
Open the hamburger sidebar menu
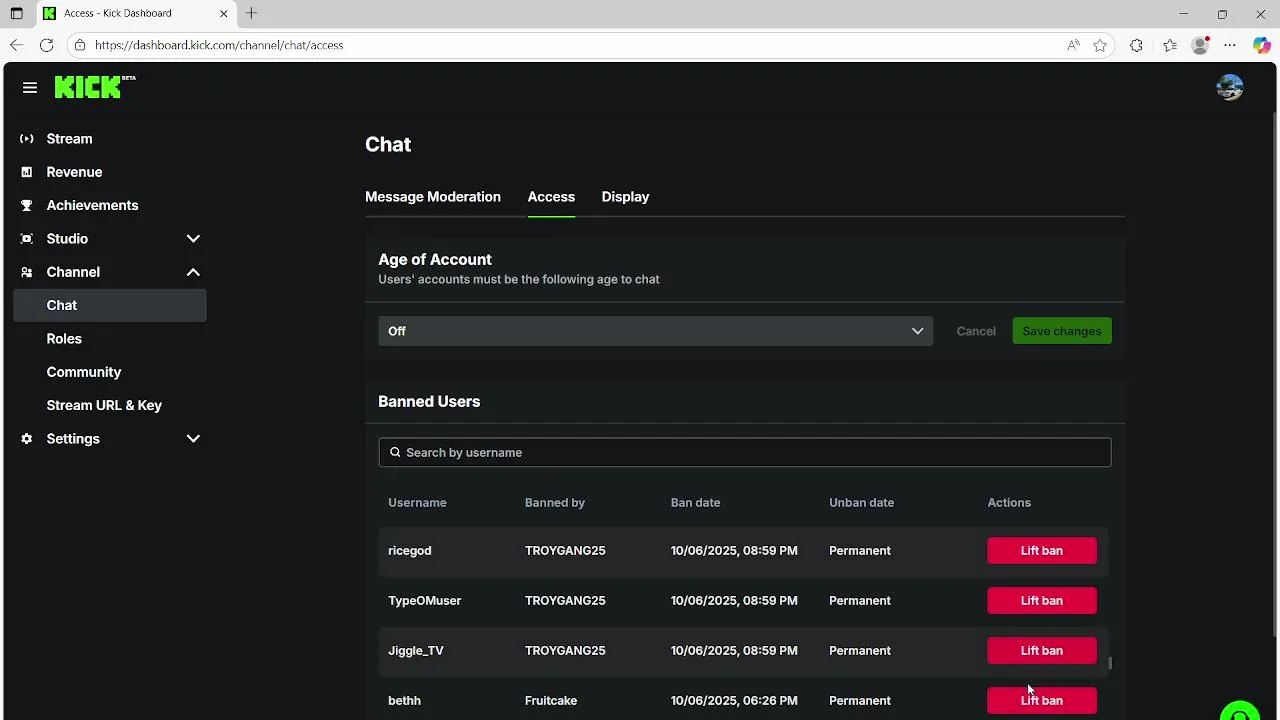point(30,88)
